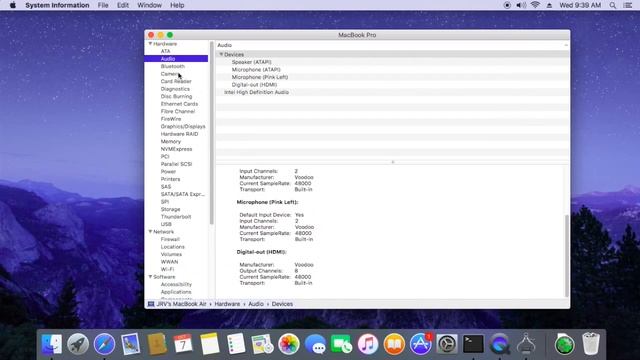The width and height of the screenshot is (640, 360).
Task: Open Reminders list icon in dock
Action: (236, 344)
